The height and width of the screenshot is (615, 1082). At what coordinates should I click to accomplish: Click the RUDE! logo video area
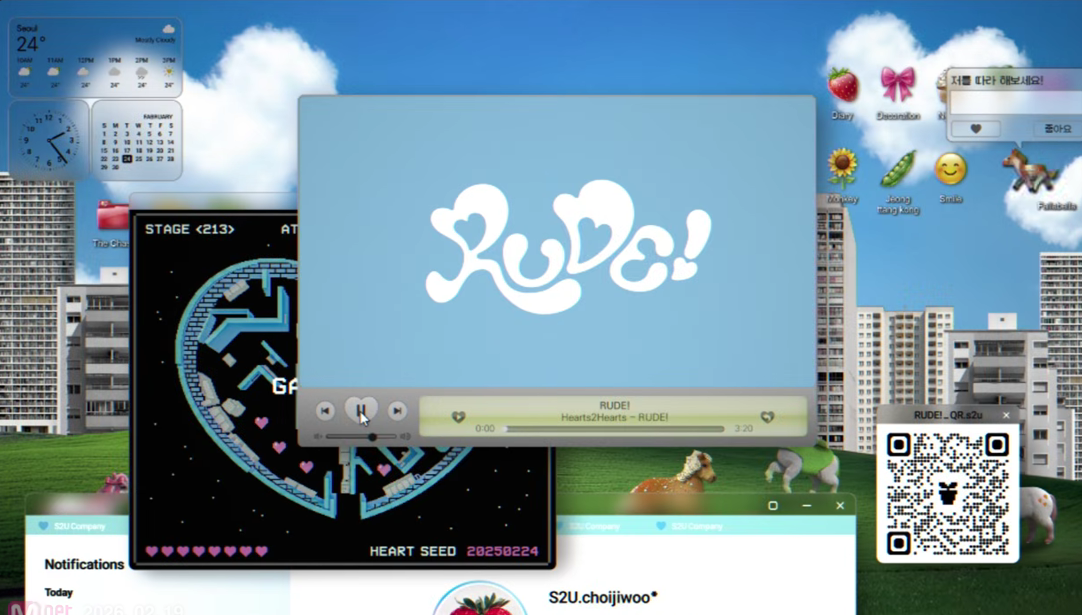pos(558,242)
